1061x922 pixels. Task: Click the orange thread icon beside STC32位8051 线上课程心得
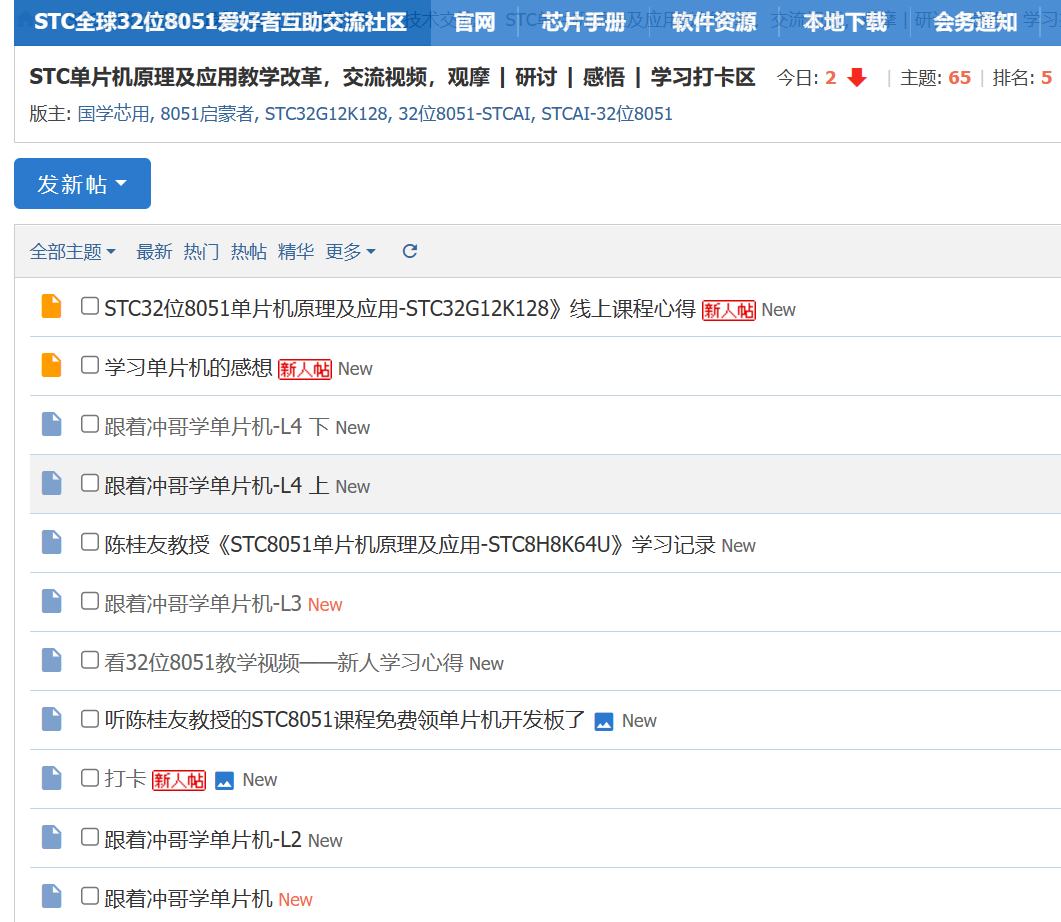pos(51,306)
